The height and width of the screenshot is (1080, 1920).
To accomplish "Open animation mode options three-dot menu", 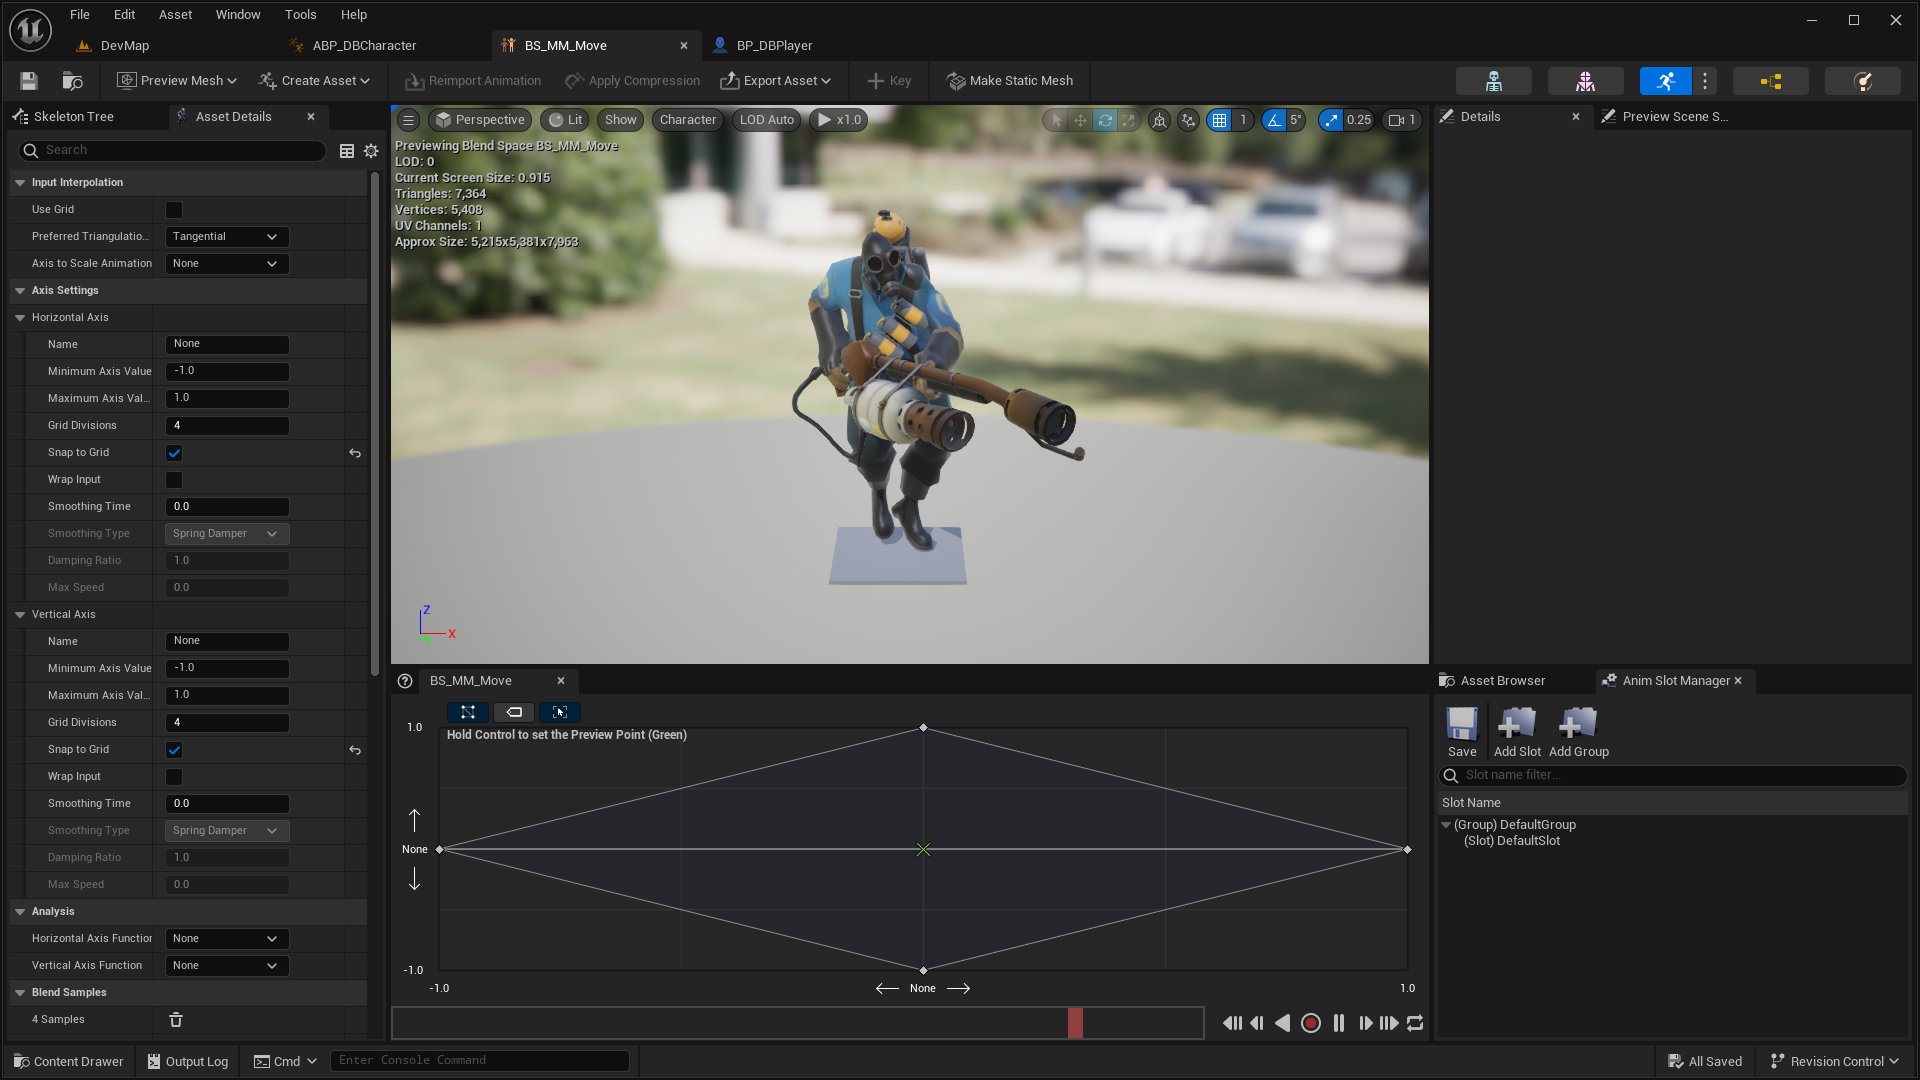I will (1705, 81).
